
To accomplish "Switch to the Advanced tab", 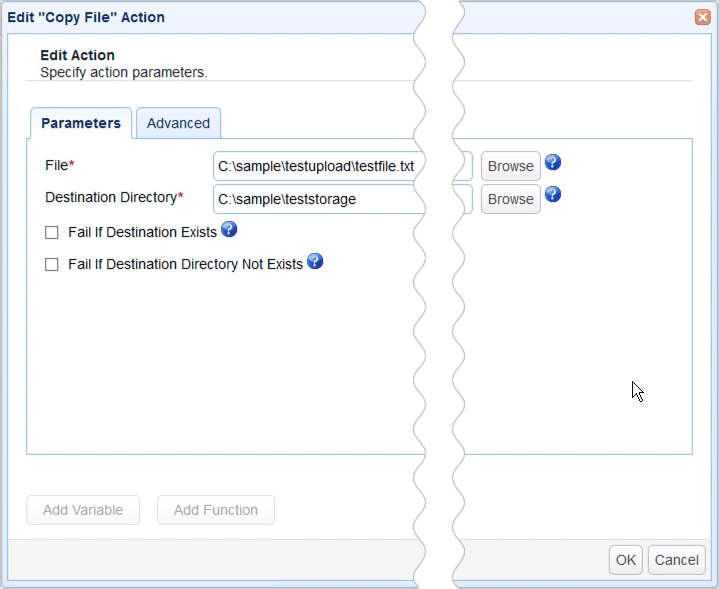I will 178,123.
